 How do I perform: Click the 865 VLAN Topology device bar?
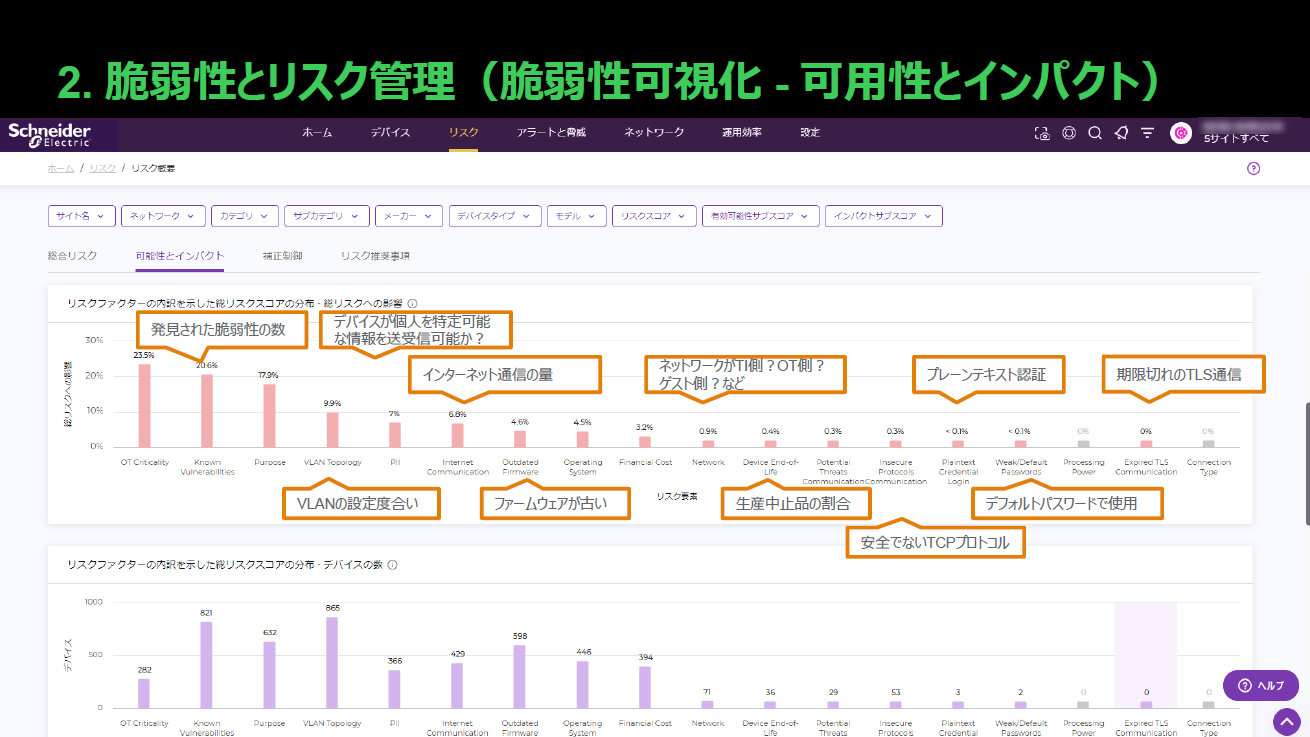pyautogui.click(x=332, y=662)
